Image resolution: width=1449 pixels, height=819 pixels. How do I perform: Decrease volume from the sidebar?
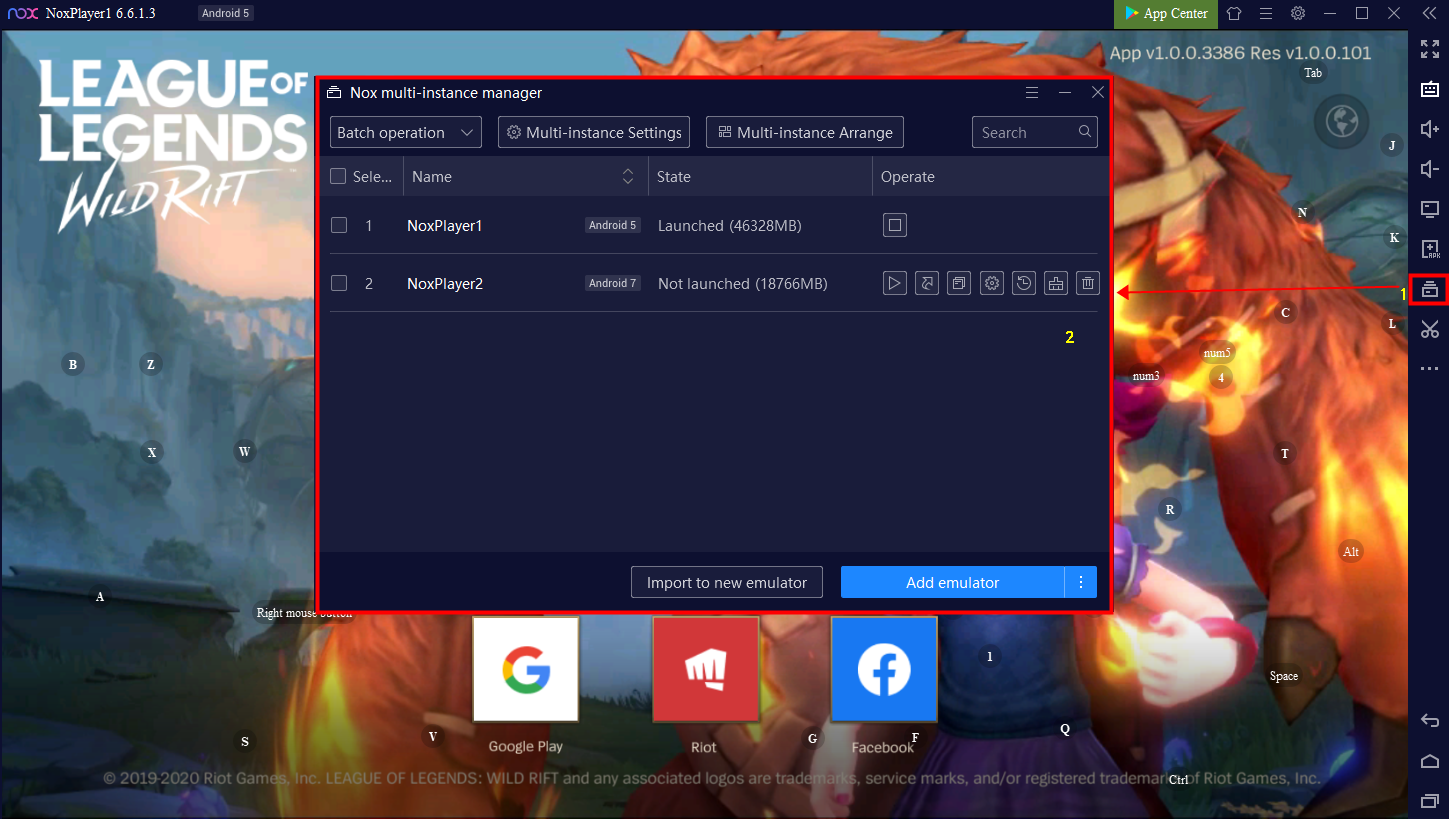point(1430,169)
